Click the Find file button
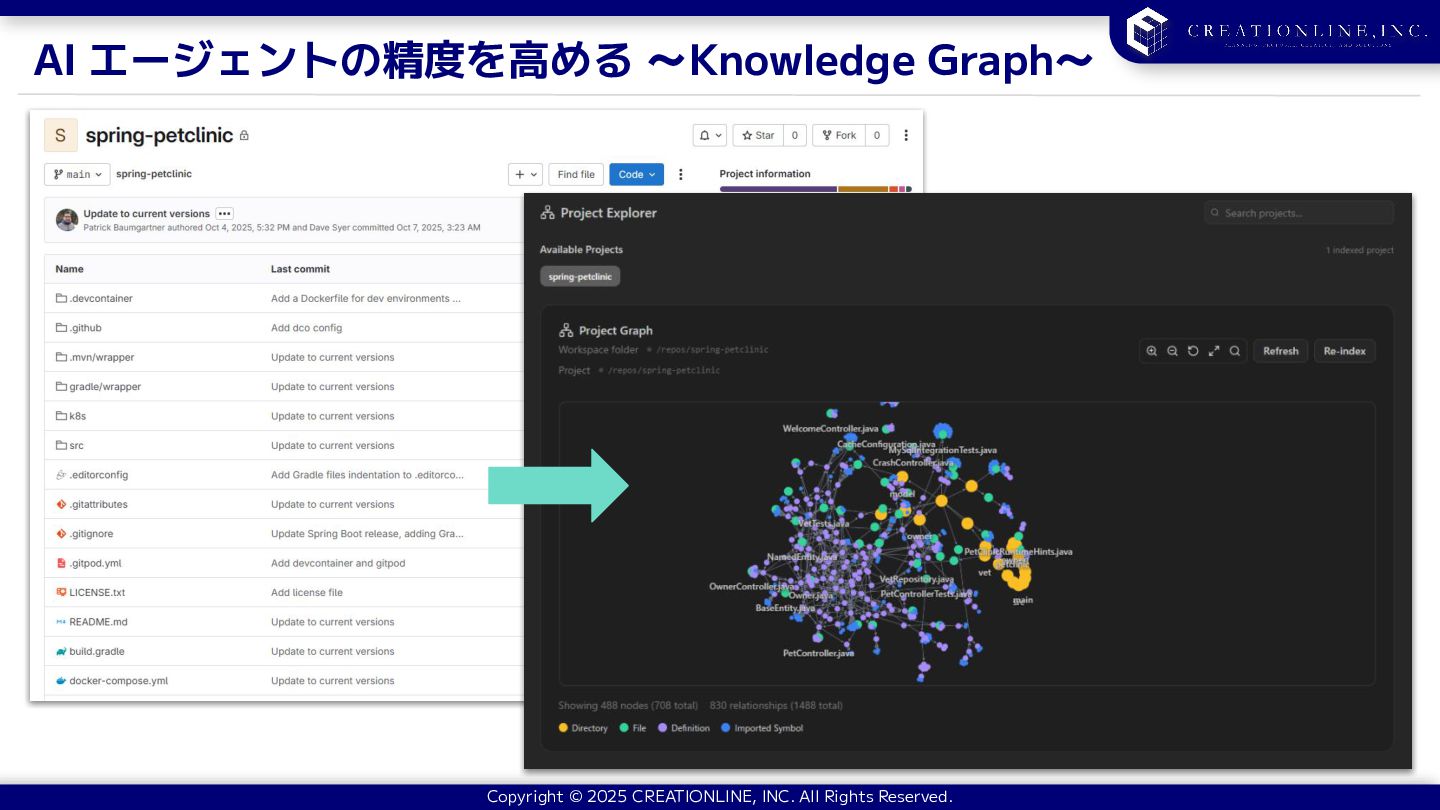Image resolution: width=1440 pixels, height=810 pixels. coord(576,174)
